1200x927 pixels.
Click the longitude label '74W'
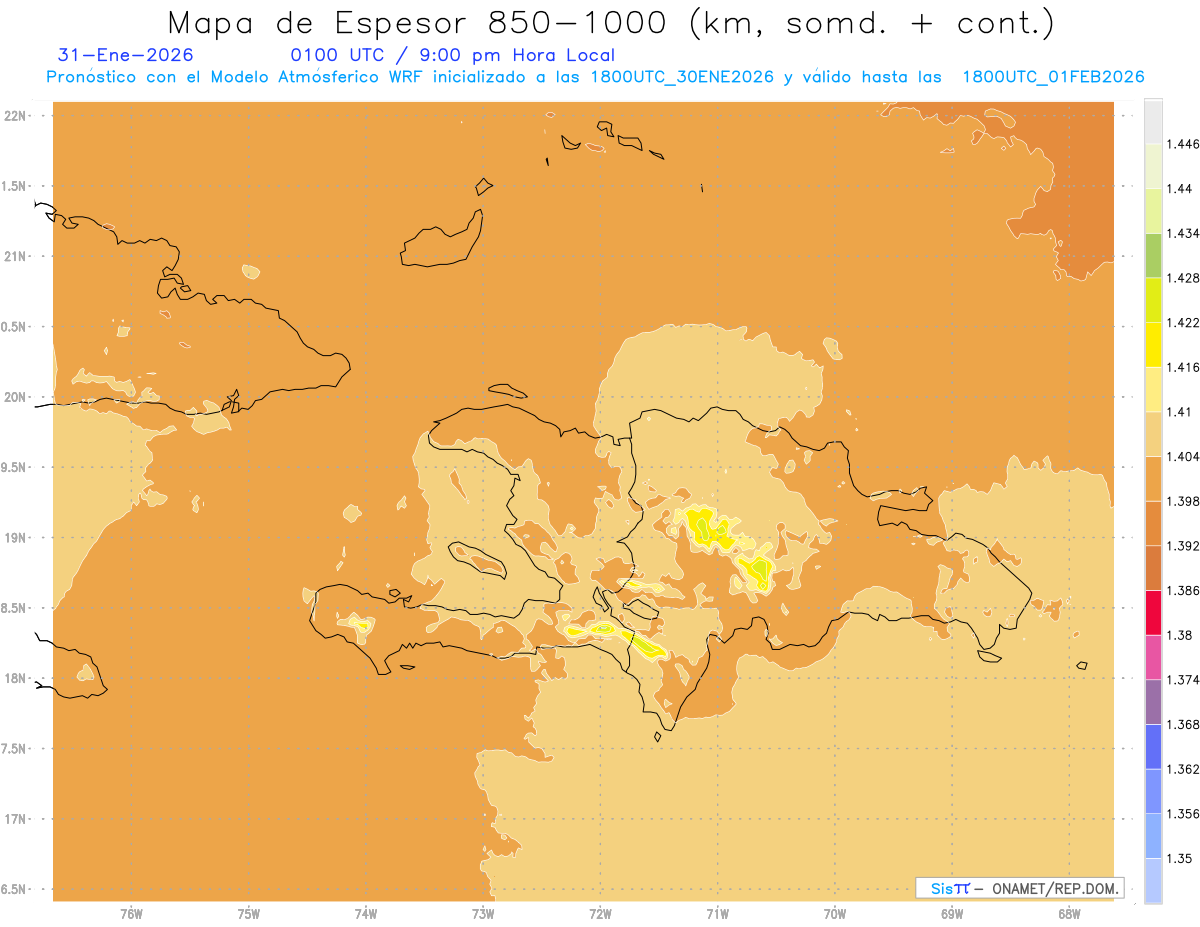pyautogui.click(x=366, y=913)
